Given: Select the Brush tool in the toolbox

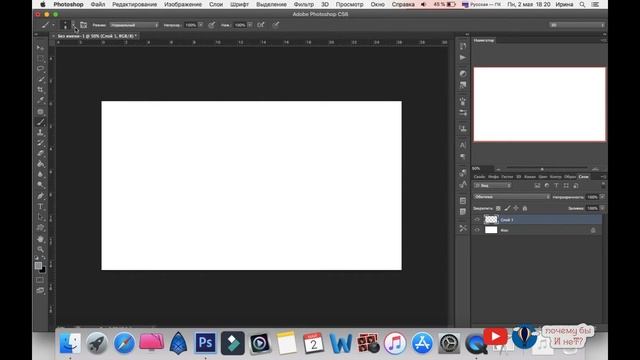Looking at the screenshot, I should tap(40, 122).
